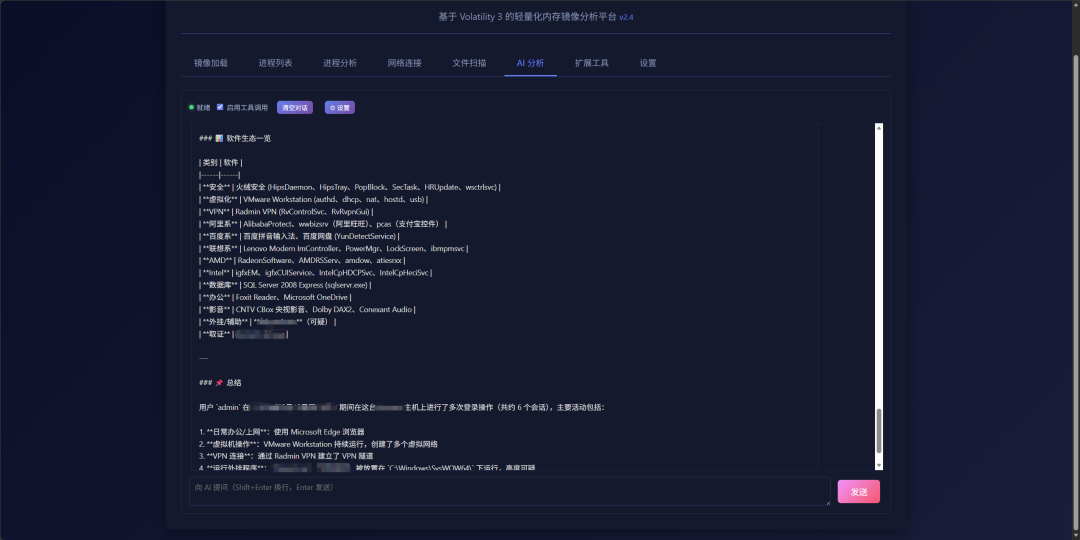Focus the 向 AI 提问 input box
This screenshot has width=1080, height=540.
tap(510, 491)
